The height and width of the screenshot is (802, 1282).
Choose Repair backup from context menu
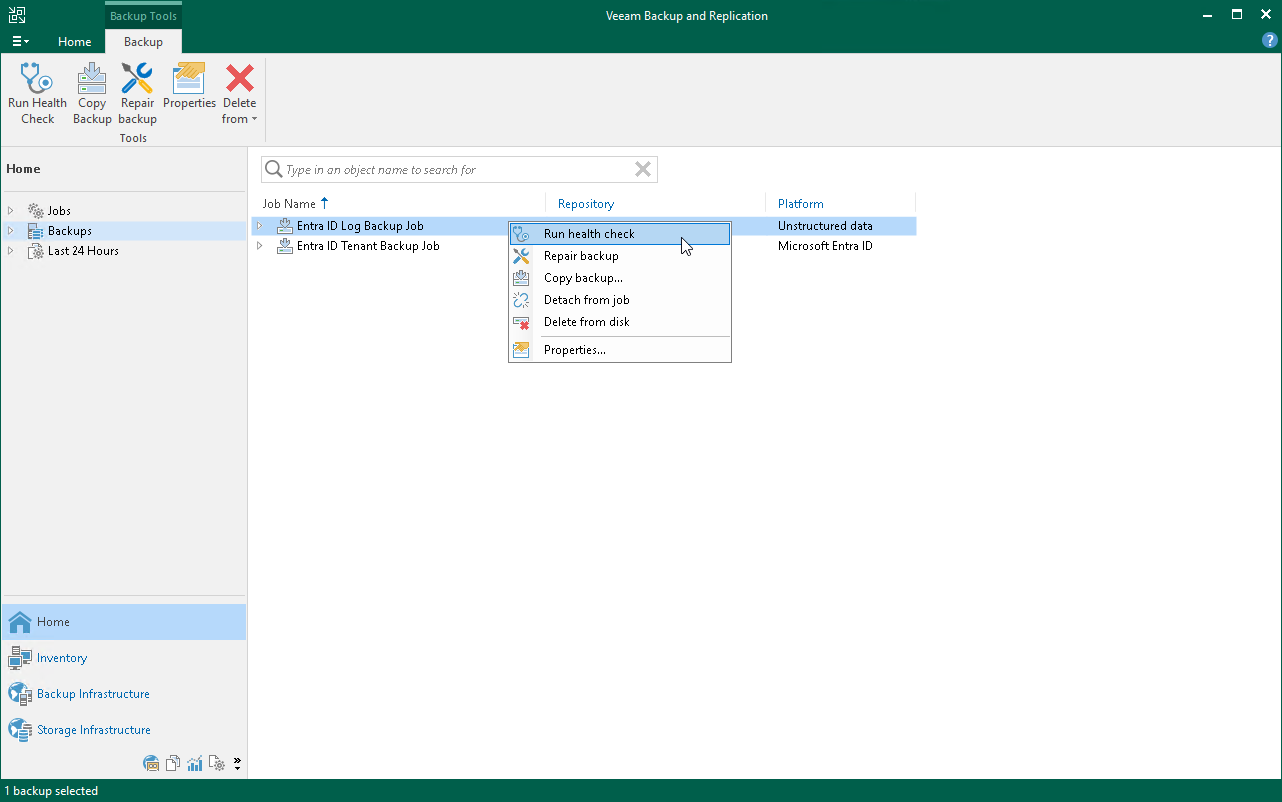620,256
